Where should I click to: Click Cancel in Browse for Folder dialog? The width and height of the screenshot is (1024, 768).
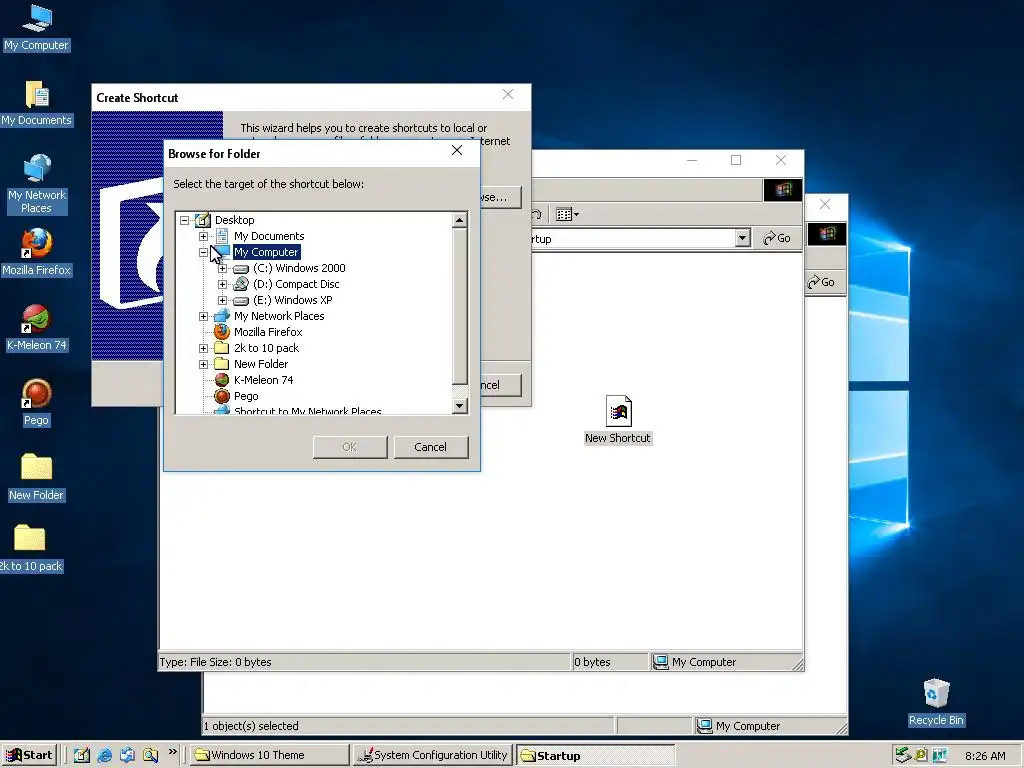[430, 447]
